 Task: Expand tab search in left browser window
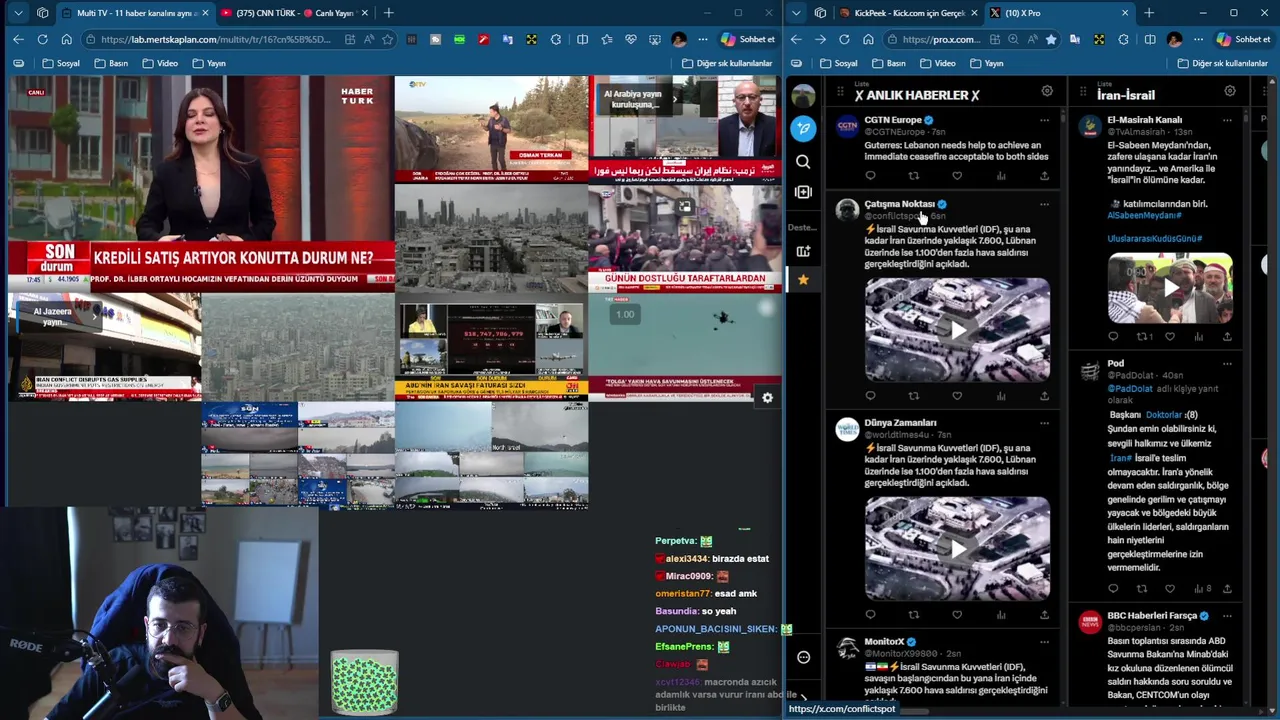click(18, 13)
